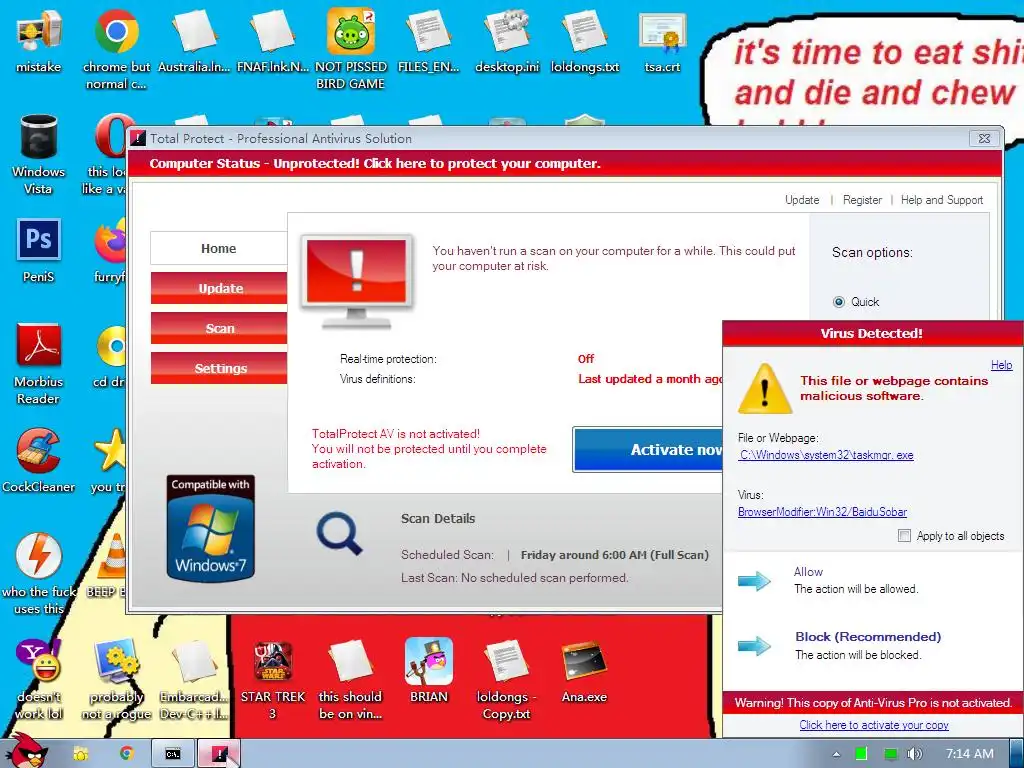The image size is (1024, 768).
Task: Show hidden tray icons arrow
Action: [x=837, y=754]
